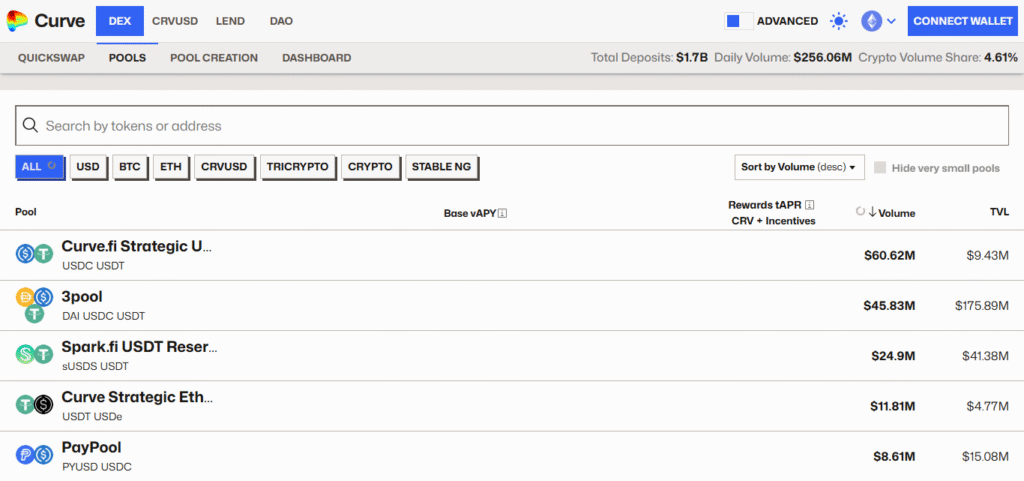Click the Volume column sort arrow

(x=872, y=213)
